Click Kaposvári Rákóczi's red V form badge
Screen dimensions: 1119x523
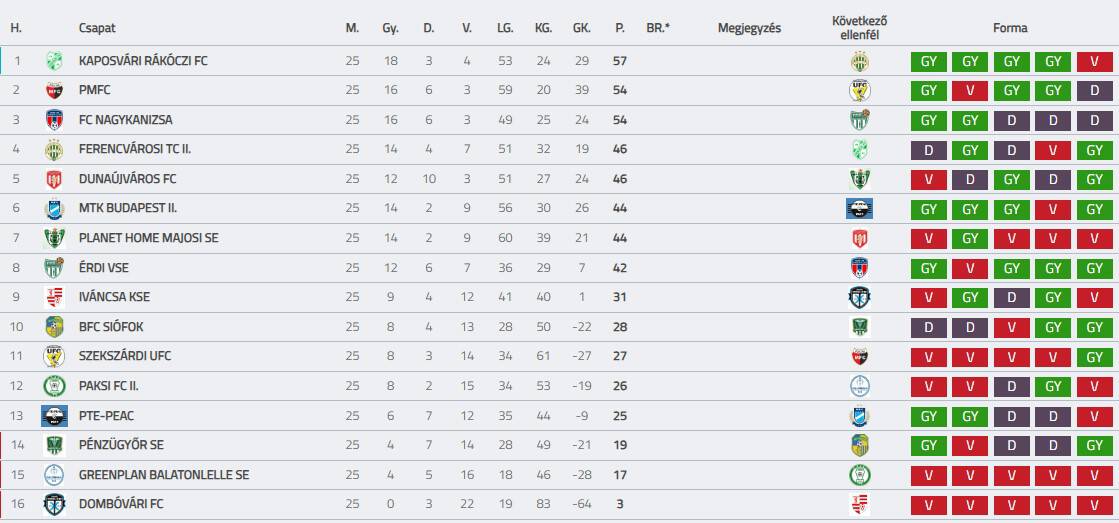click(1094, 62)
